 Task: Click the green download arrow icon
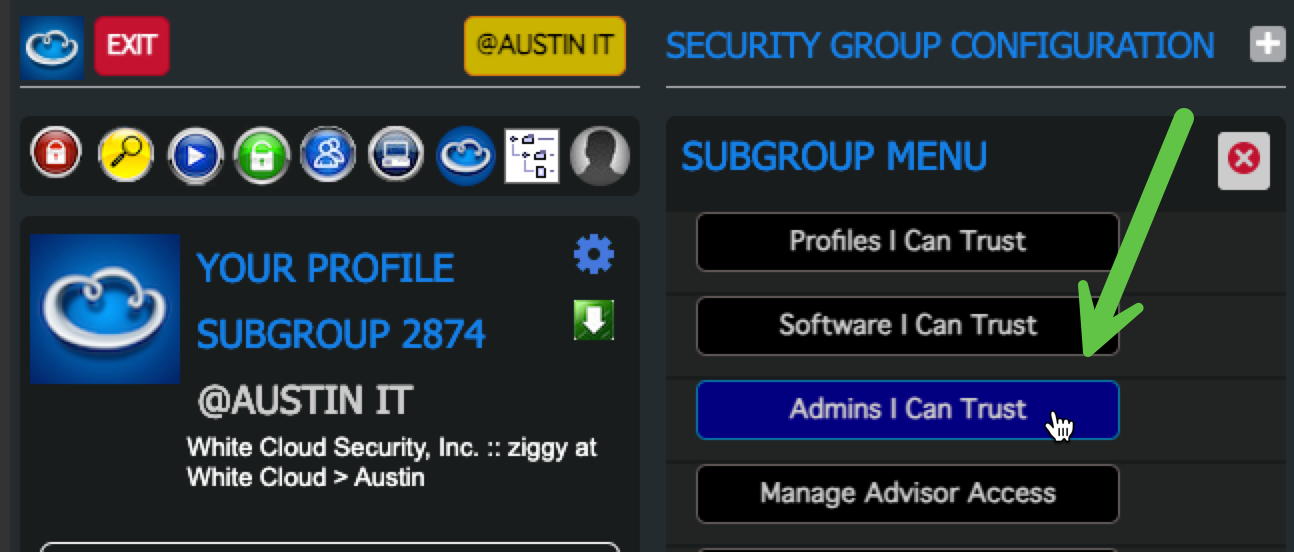click(x=594, y=320)
